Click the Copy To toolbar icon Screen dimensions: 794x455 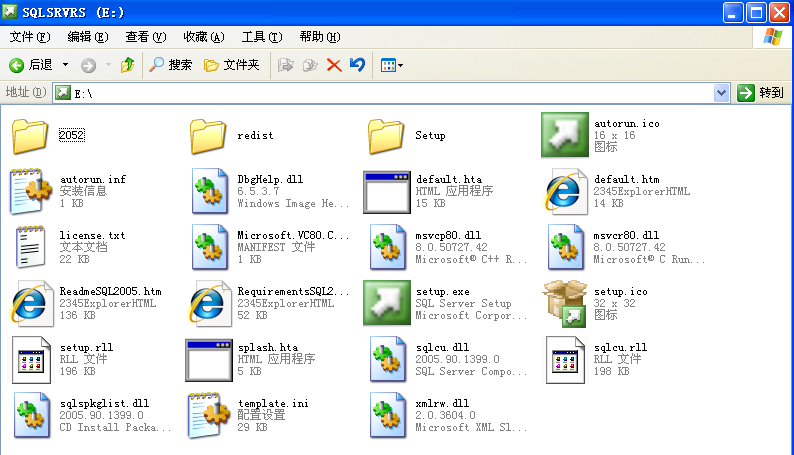pos(310,65)
